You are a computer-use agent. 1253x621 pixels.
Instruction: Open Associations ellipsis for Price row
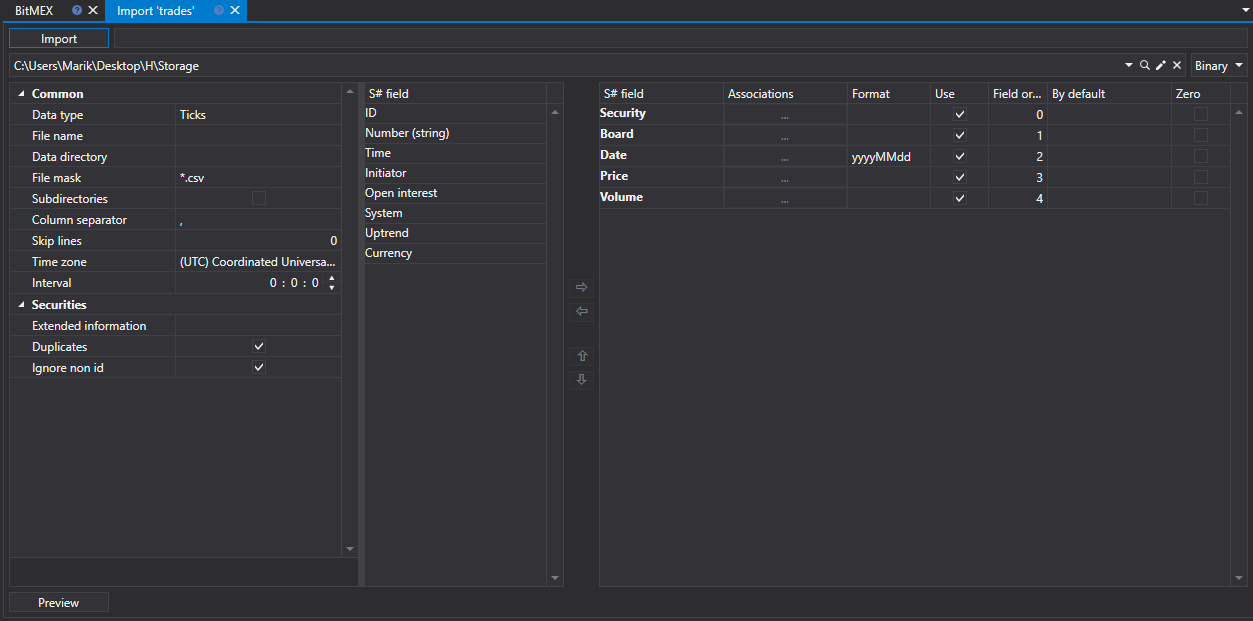tap(785, 178)
